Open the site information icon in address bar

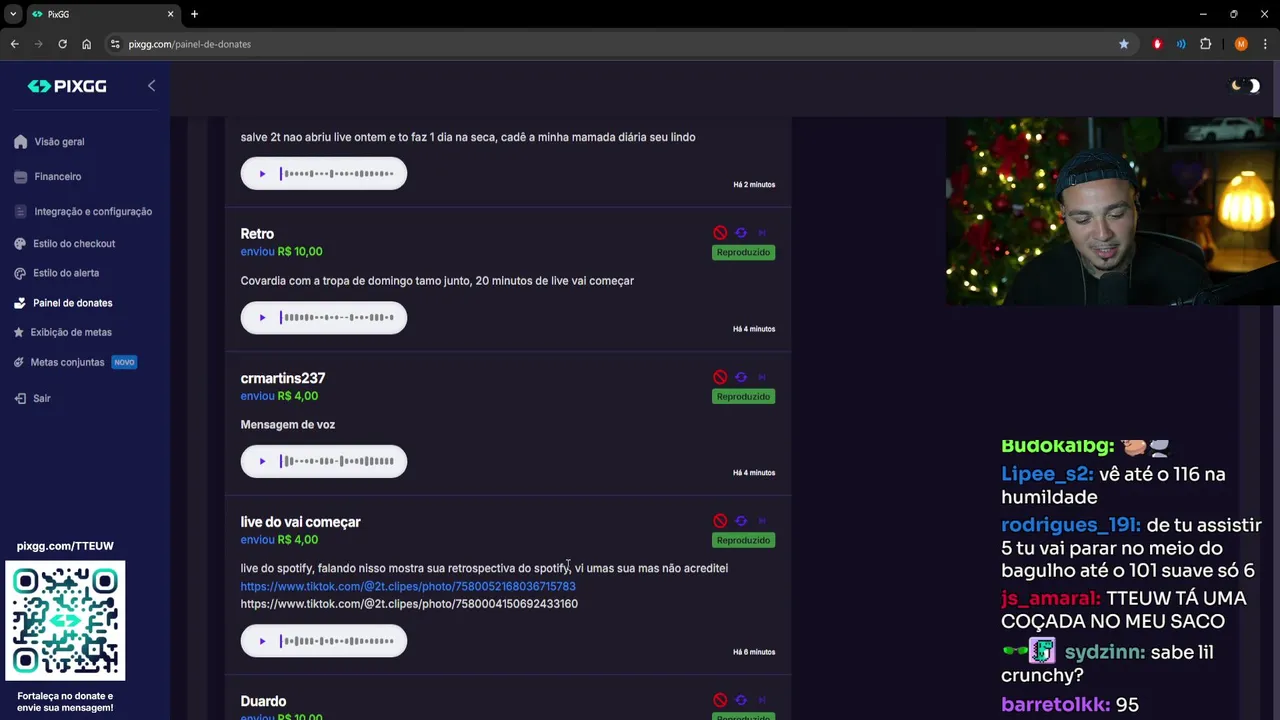click(x=115, y=44)
